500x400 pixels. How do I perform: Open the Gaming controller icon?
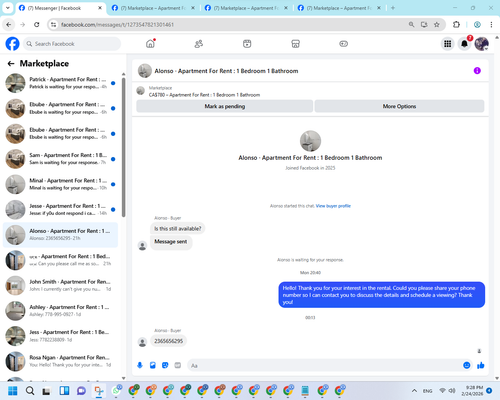344,44
